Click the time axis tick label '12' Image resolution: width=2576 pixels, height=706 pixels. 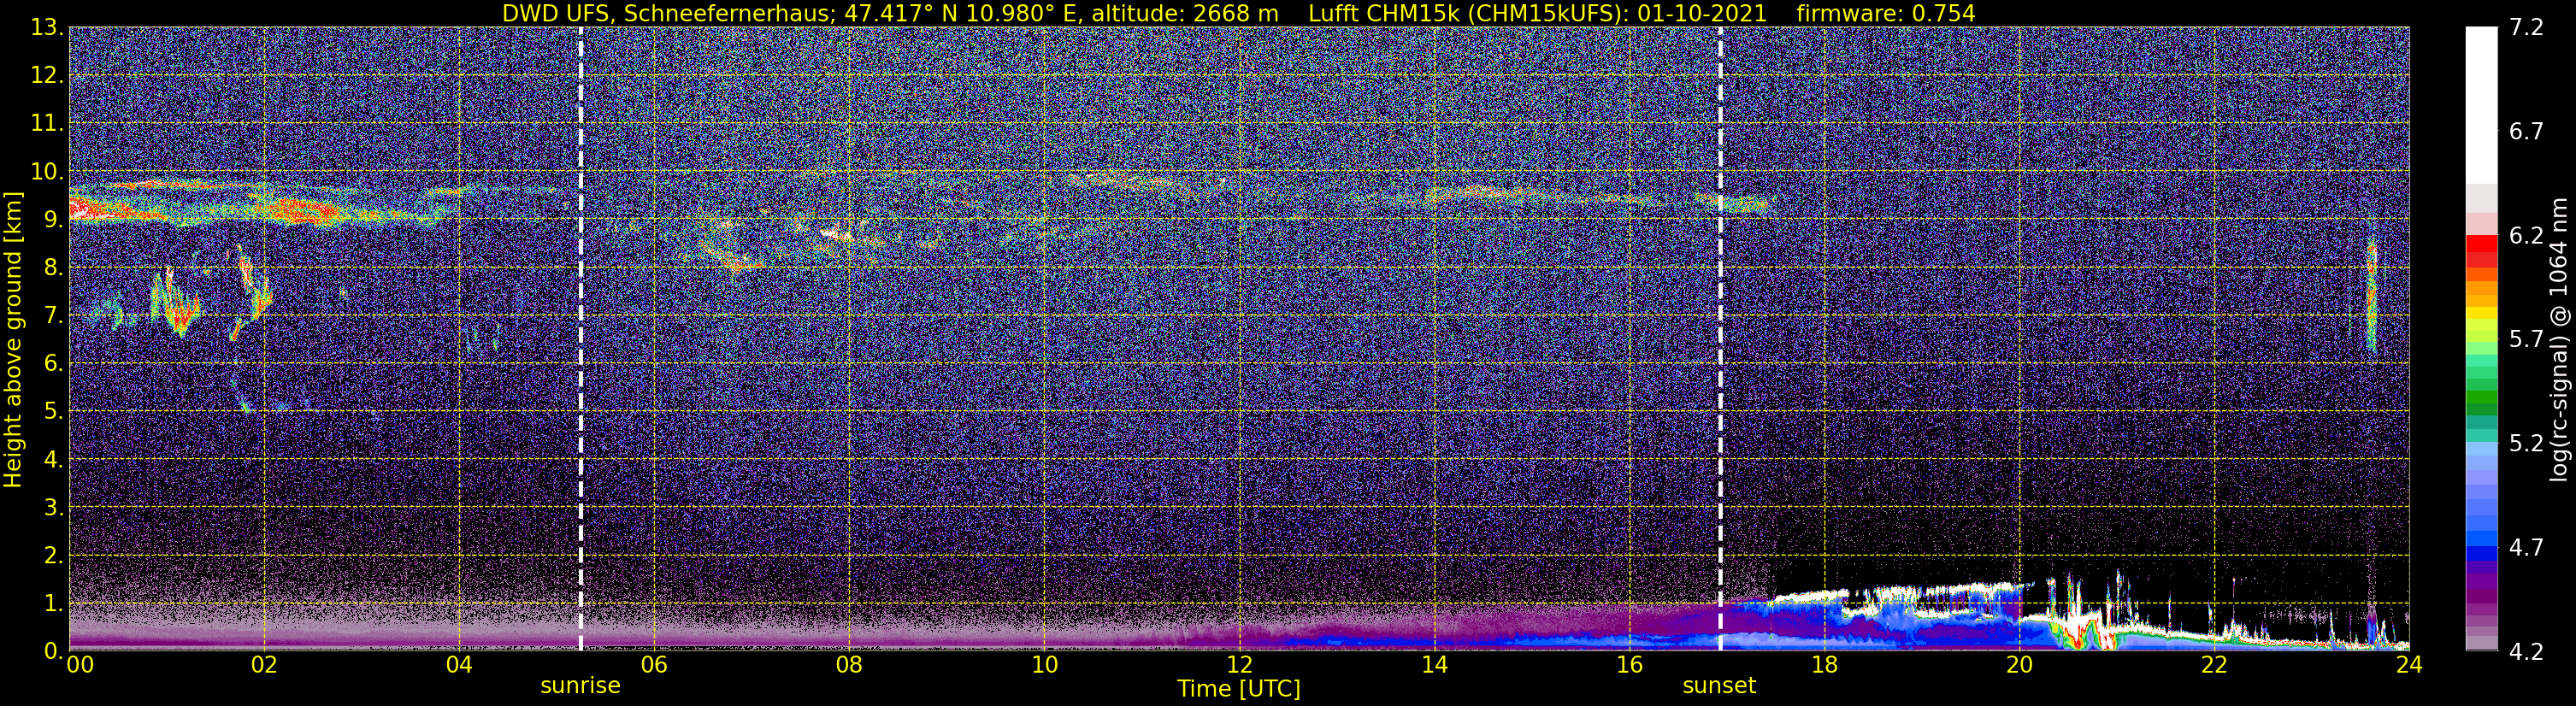point(1239,666)
